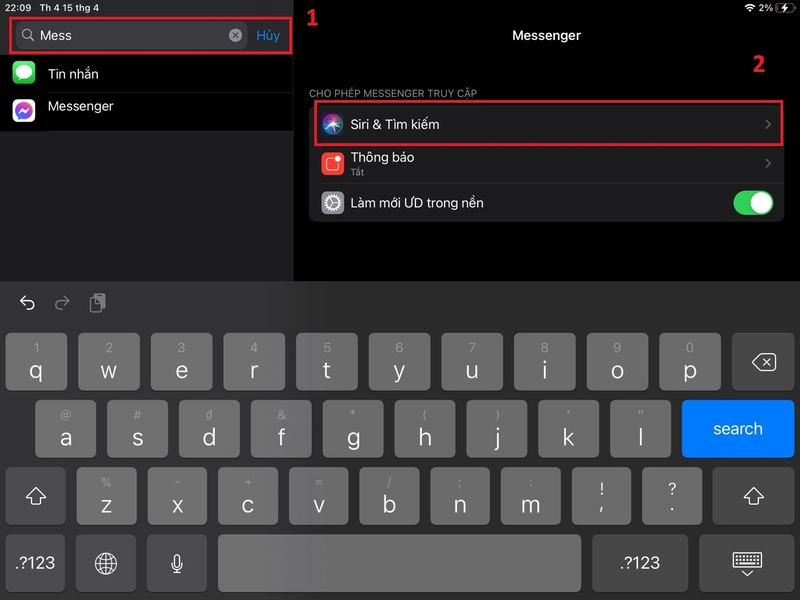Tap the gear icon for Làm mới ƯD
Viewport: 800px width, 600px height.
[333, 203]
